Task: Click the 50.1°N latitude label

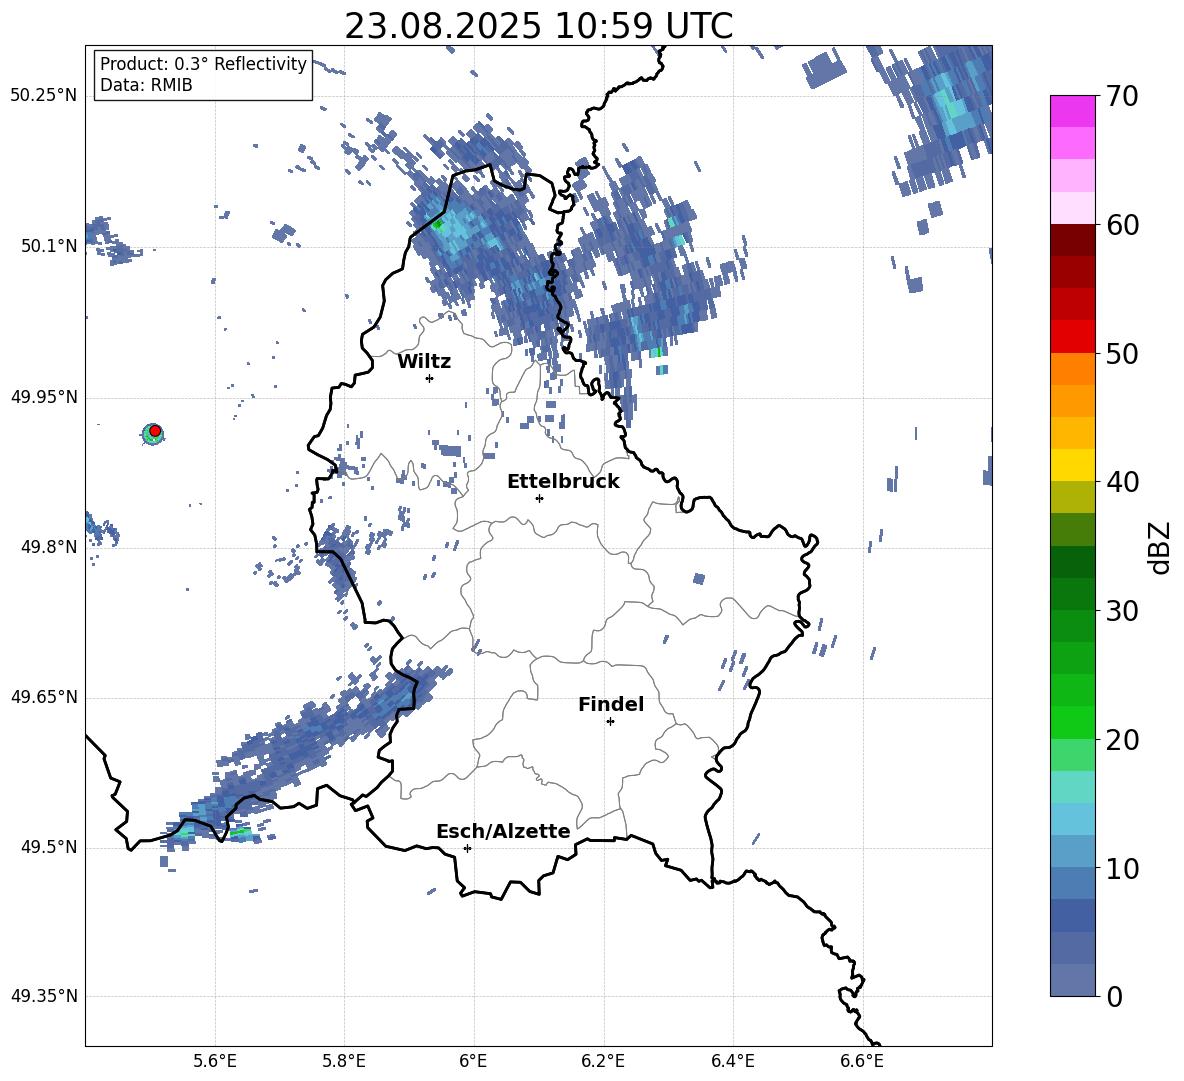Action: 49,247
